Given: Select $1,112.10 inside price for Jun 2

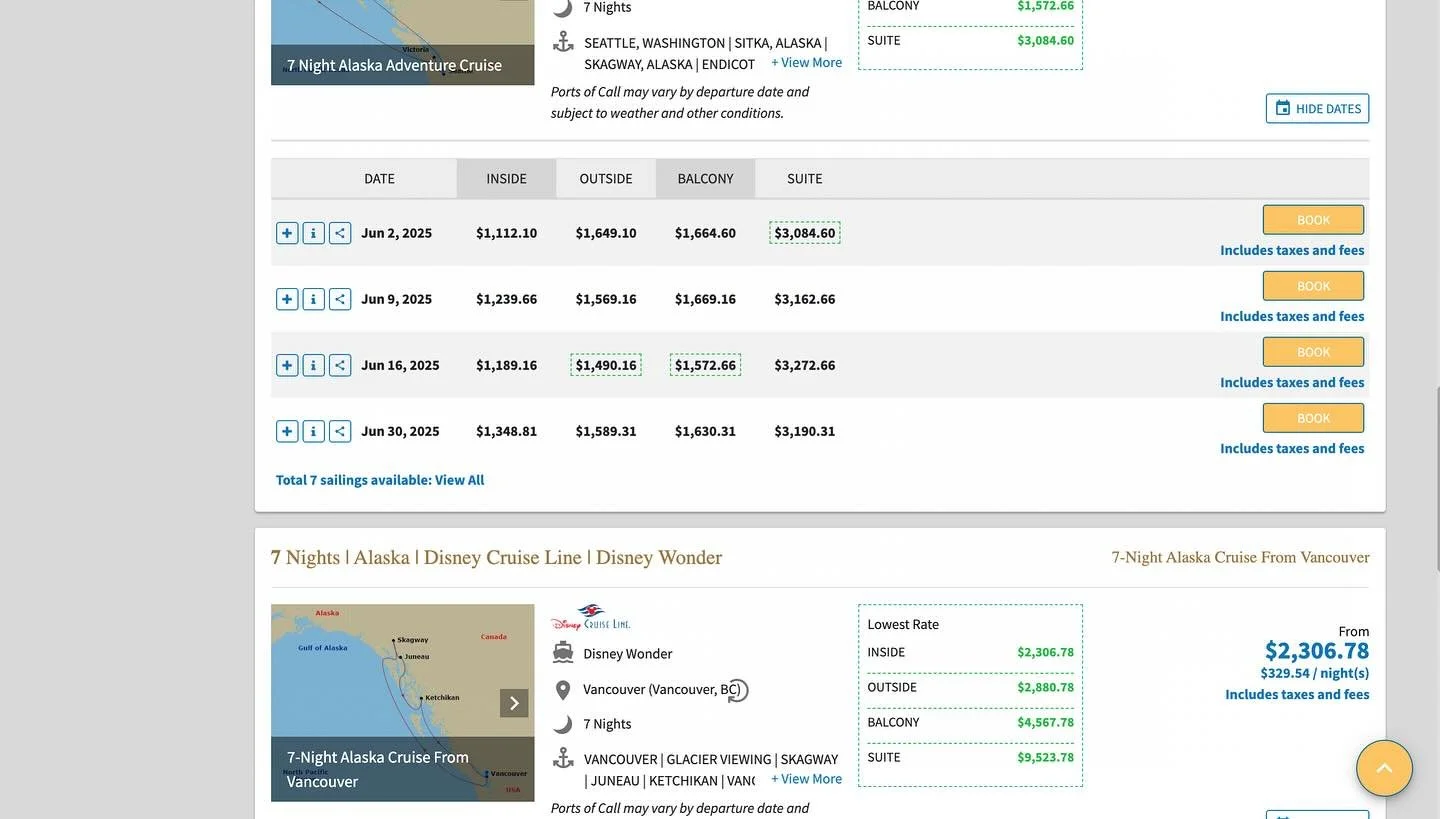Looking at the screenshot, I should [506, 233].
